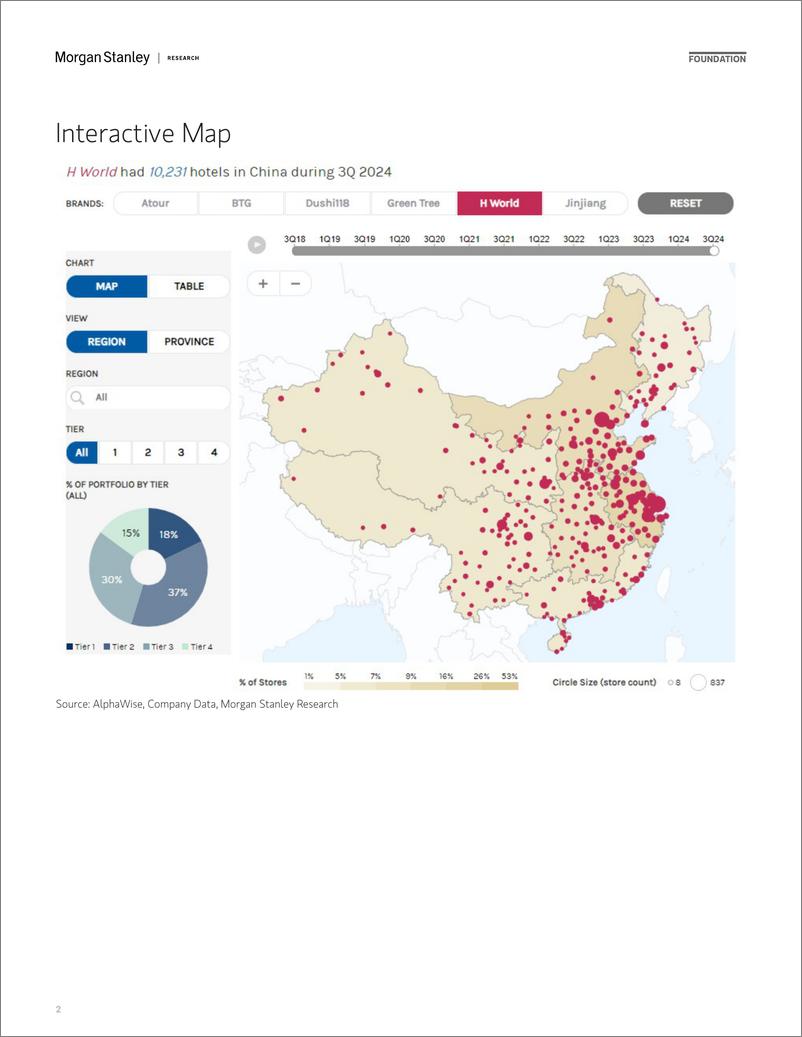Select tier 1
This screenshot has height=1037, width=802.
[114, 452]
